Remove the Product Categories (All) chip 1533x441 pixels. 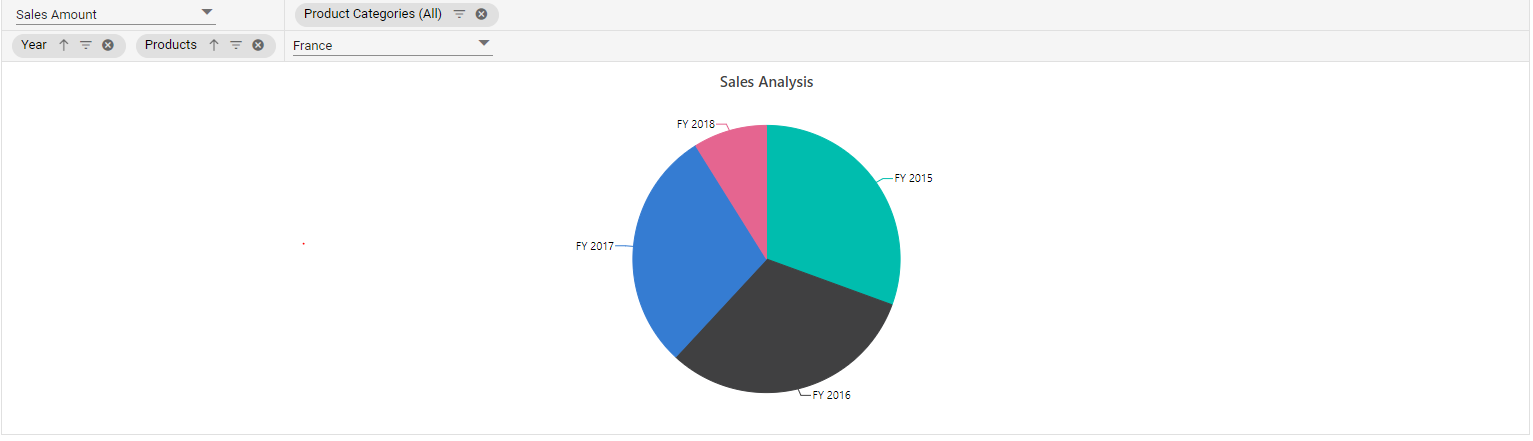pyautogui.click(x=481, y=14)
